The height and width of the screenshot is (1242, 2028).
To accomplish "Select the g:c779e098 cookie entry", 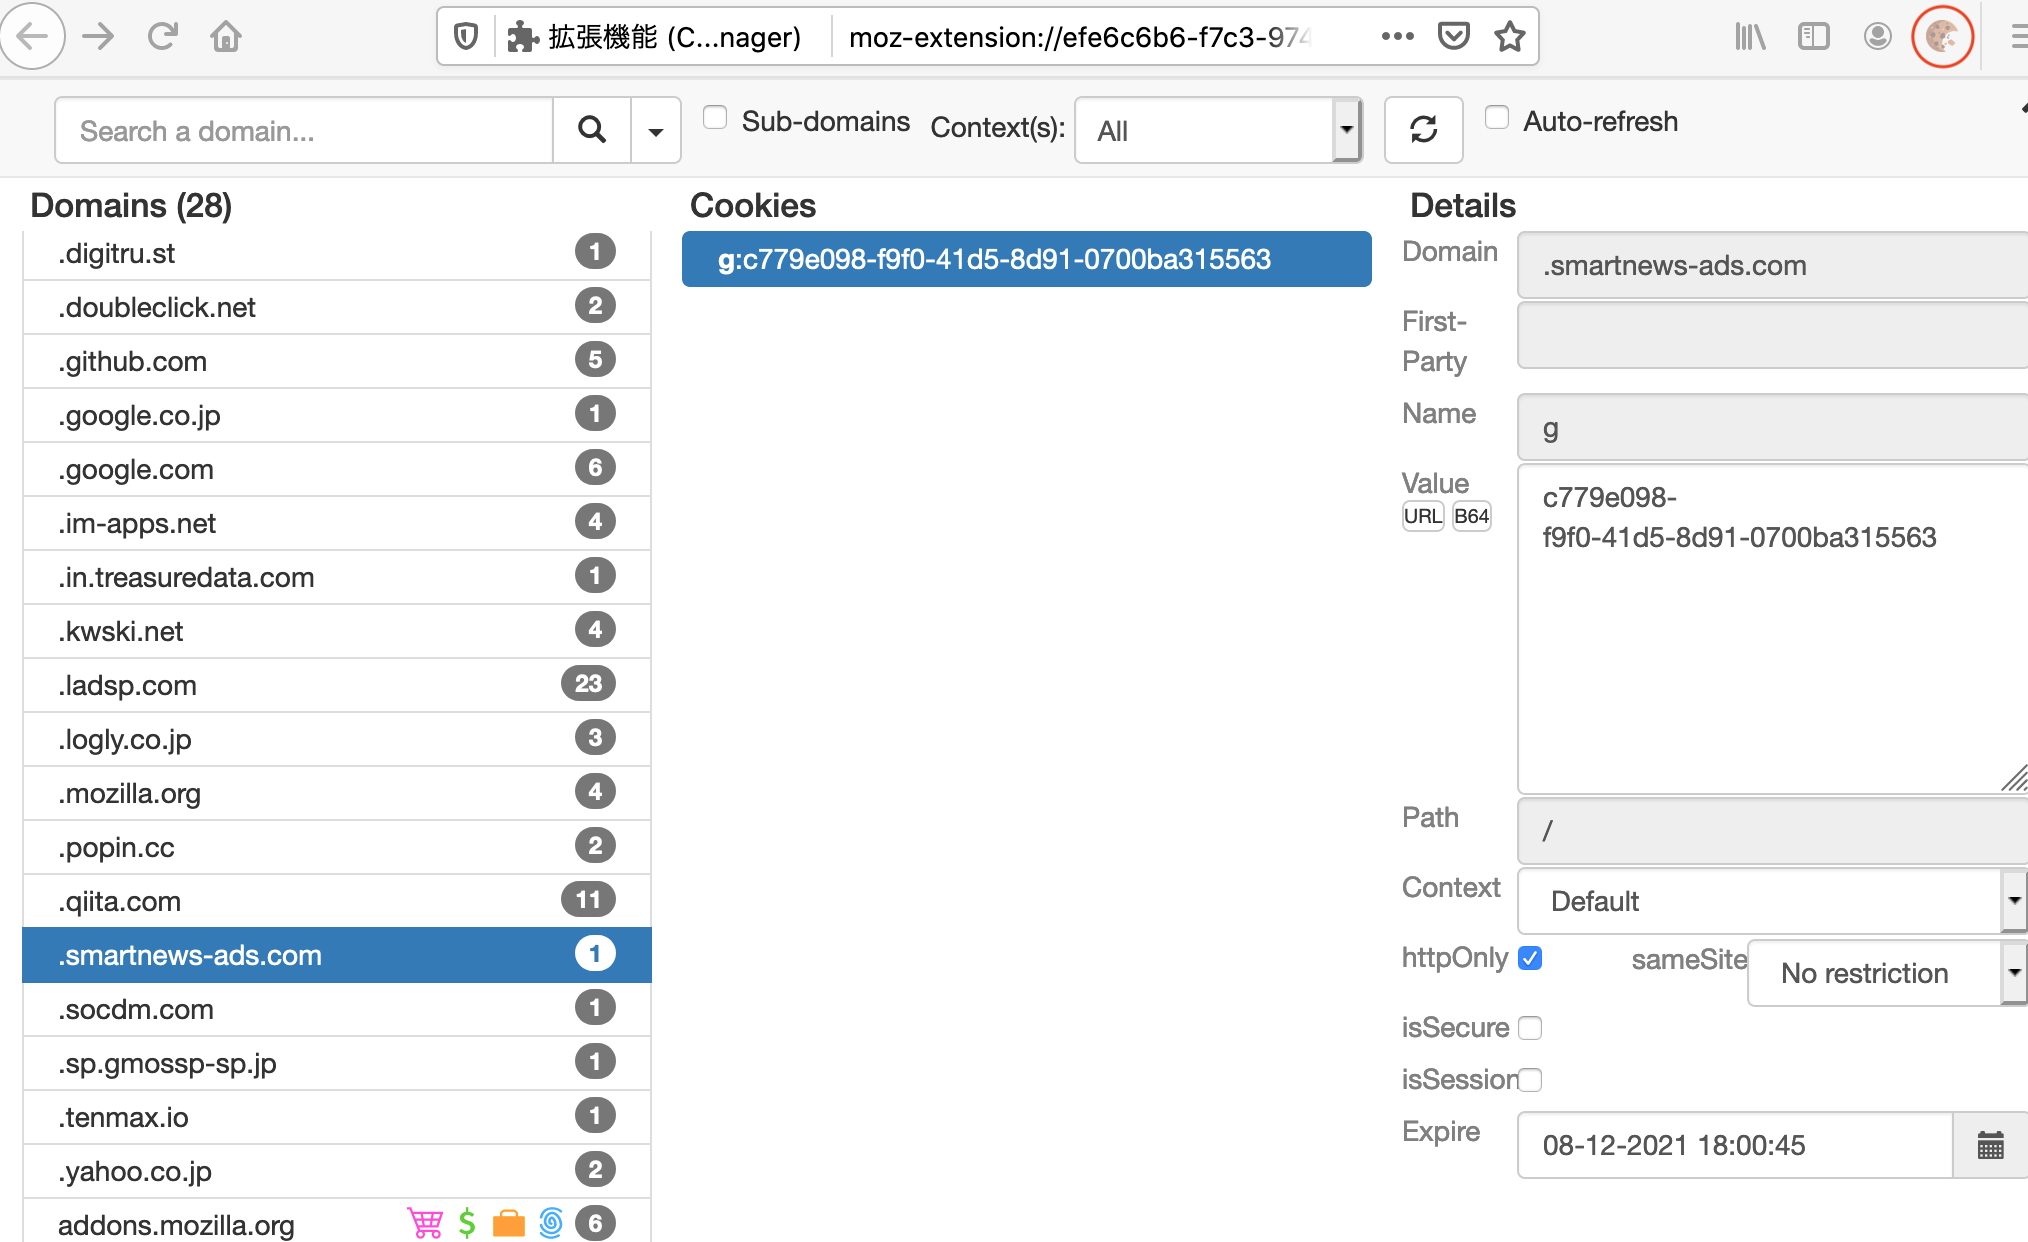I will click(x=1026, y=259).
